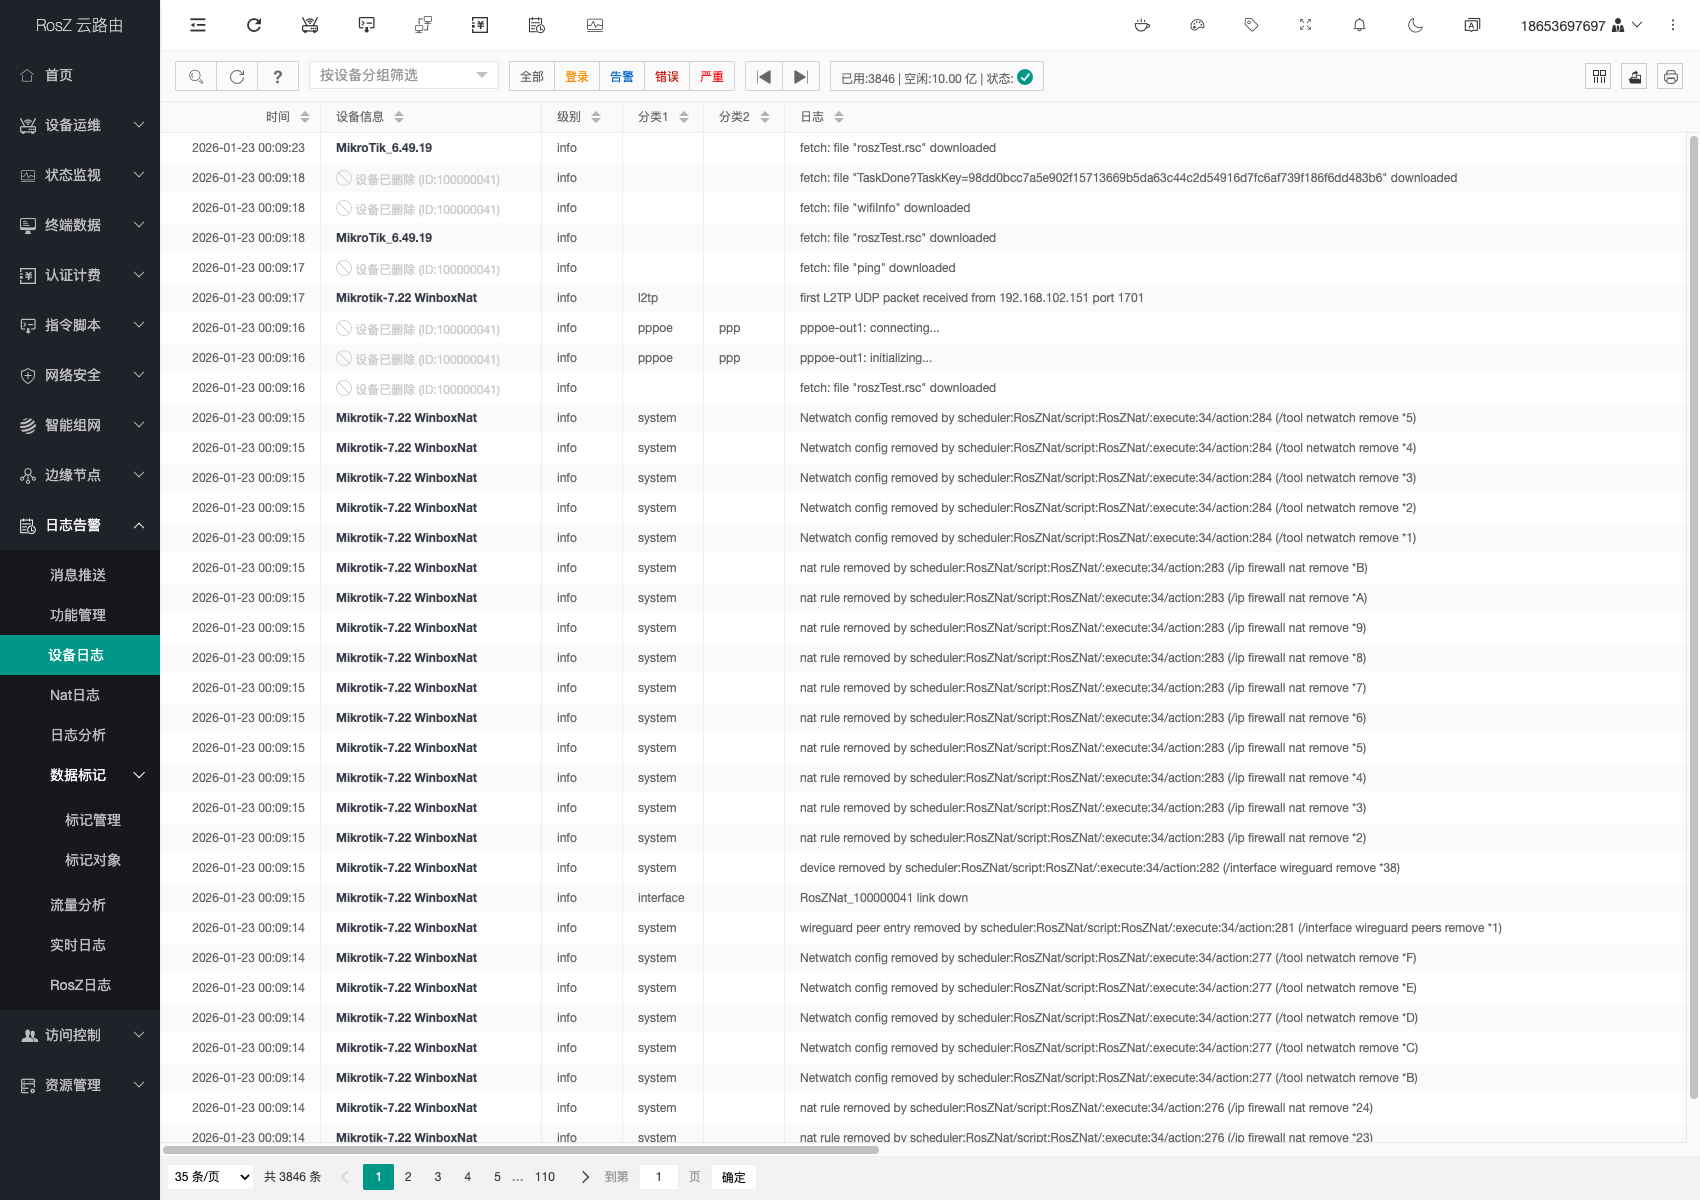1700x1200 pixels.
Task: Open the theme palette icon
Action: (1197, 25)
